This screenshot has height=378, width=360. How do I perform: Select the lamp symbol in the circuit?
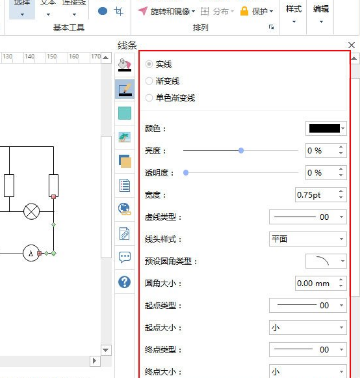pos(32,212)
